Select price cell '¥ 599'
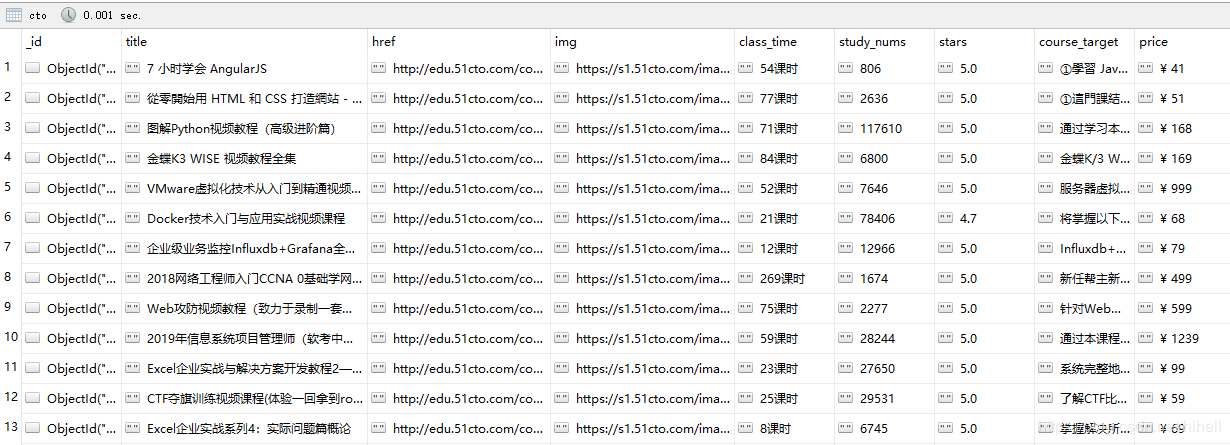The height and width of the screenshot is (445, 1230). (x=1182, y=309)
